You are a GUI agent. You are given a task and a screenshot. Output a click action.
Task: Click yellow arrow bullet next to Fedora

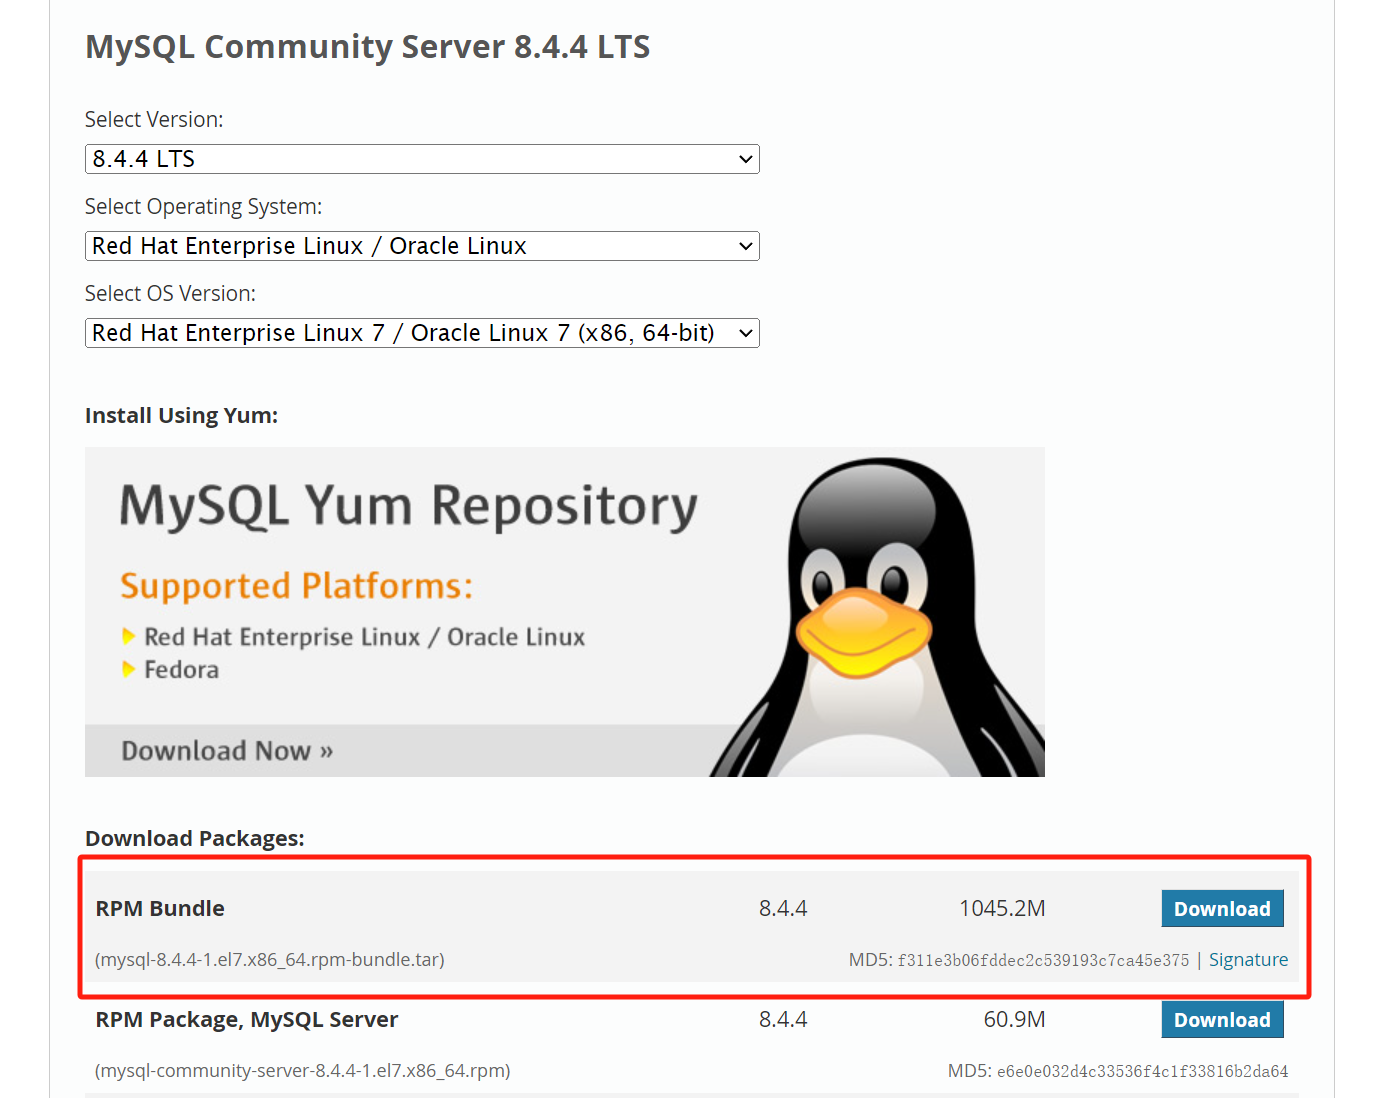pos(128,669)
